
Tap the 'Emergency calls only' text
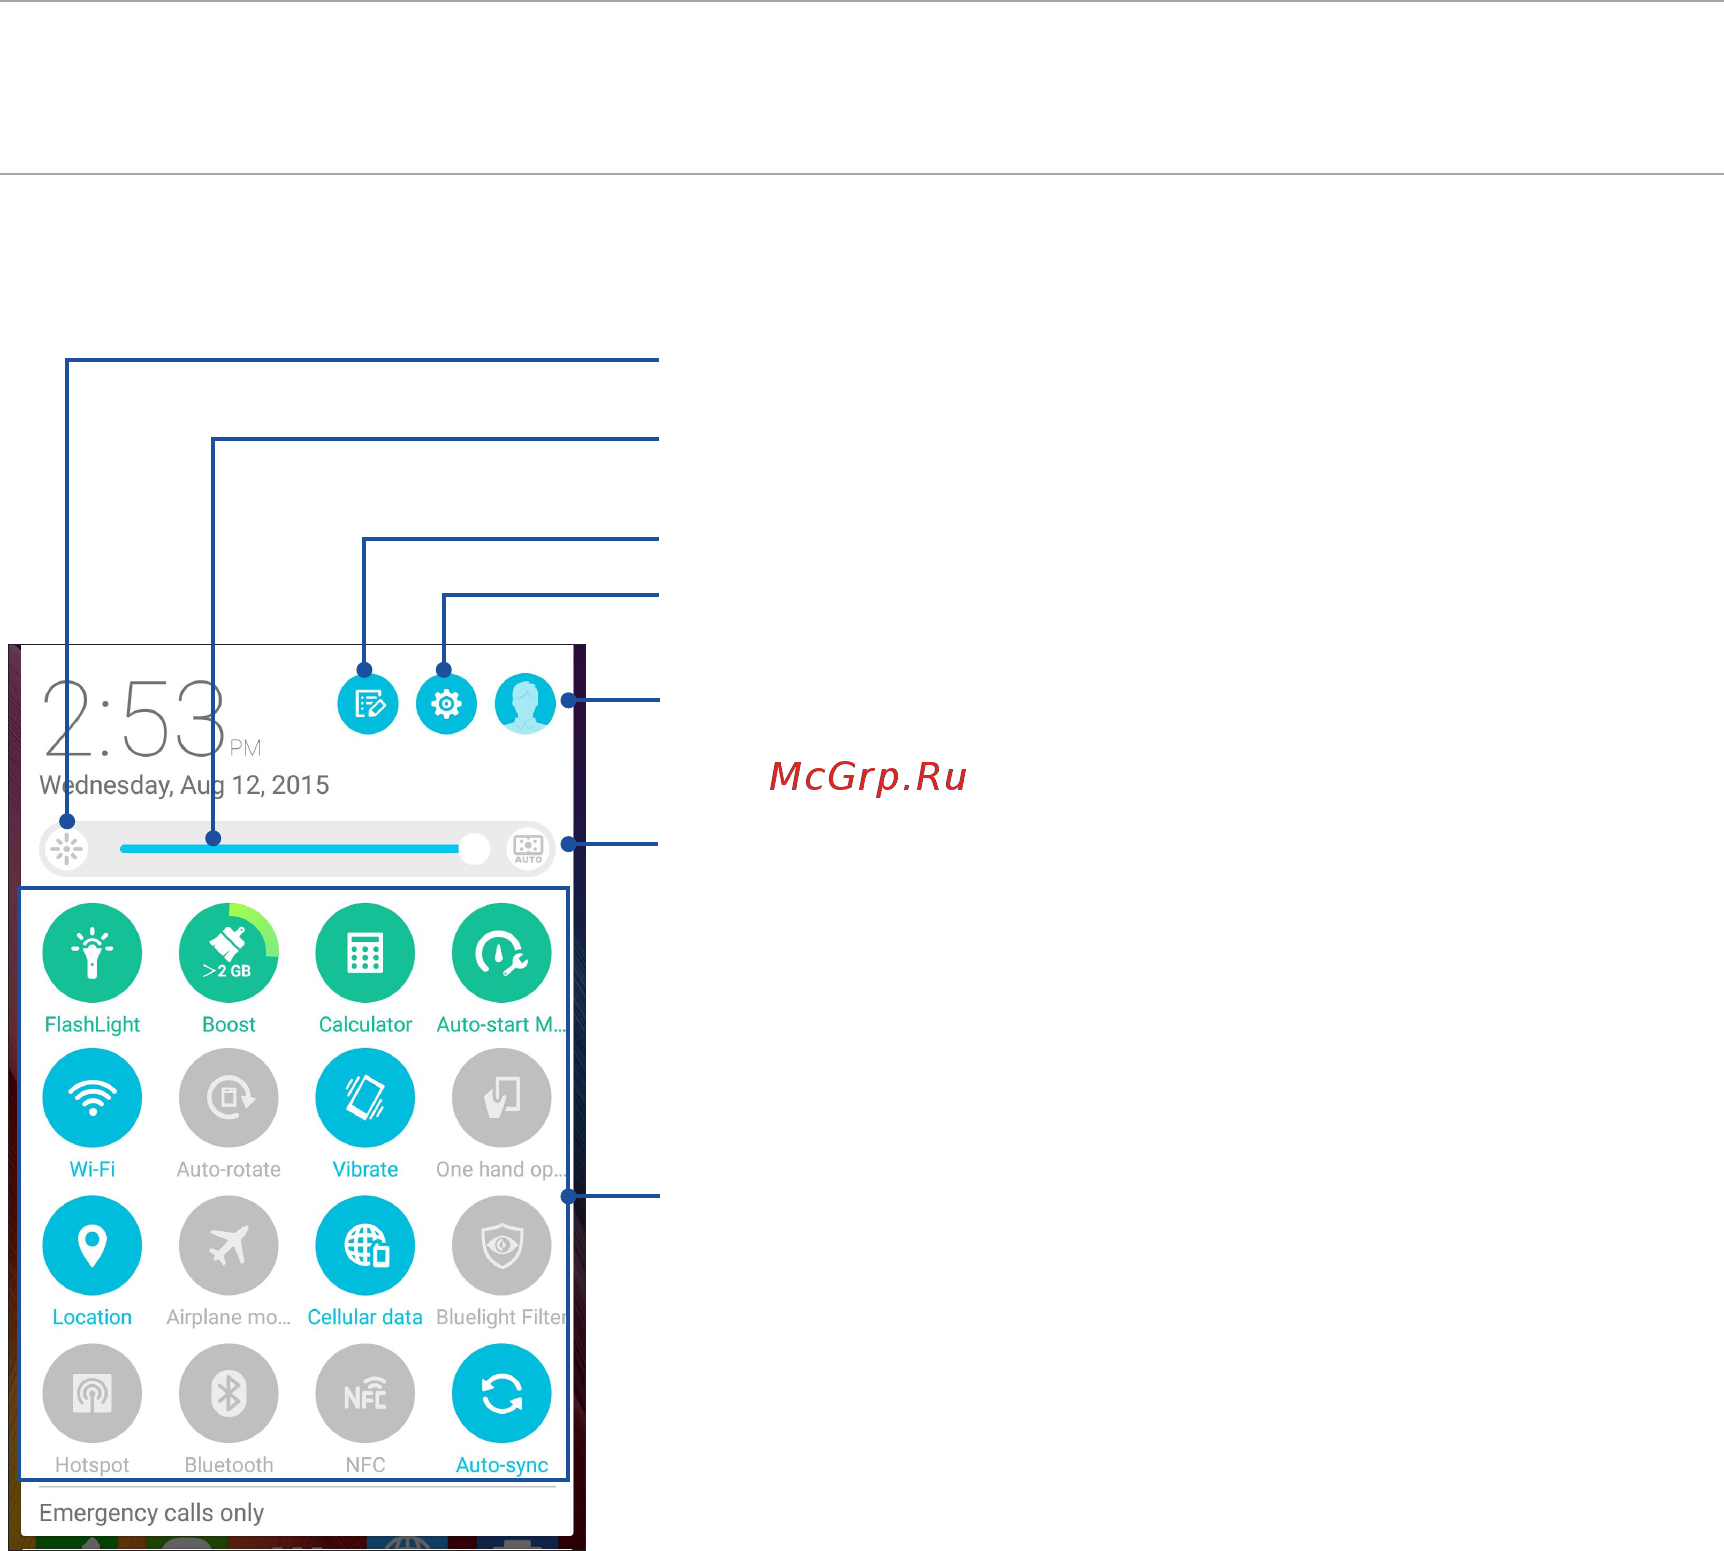pos(151,1513)
